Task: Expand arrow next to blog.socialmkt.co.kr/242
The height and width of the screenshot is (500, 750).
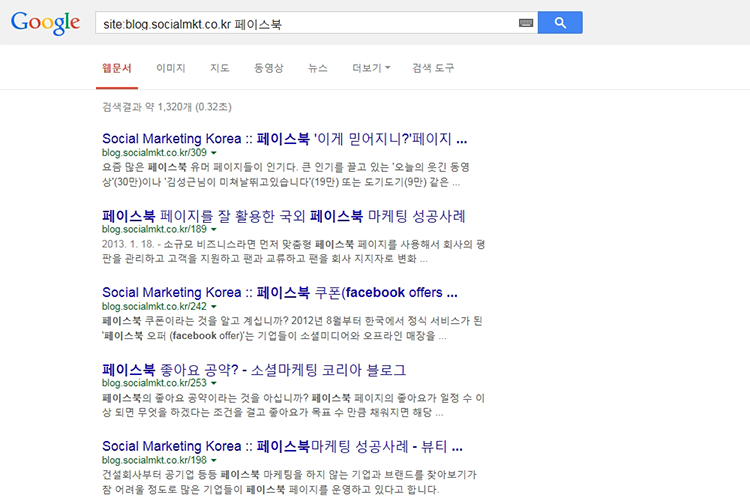Action: (x=214, y=307)
